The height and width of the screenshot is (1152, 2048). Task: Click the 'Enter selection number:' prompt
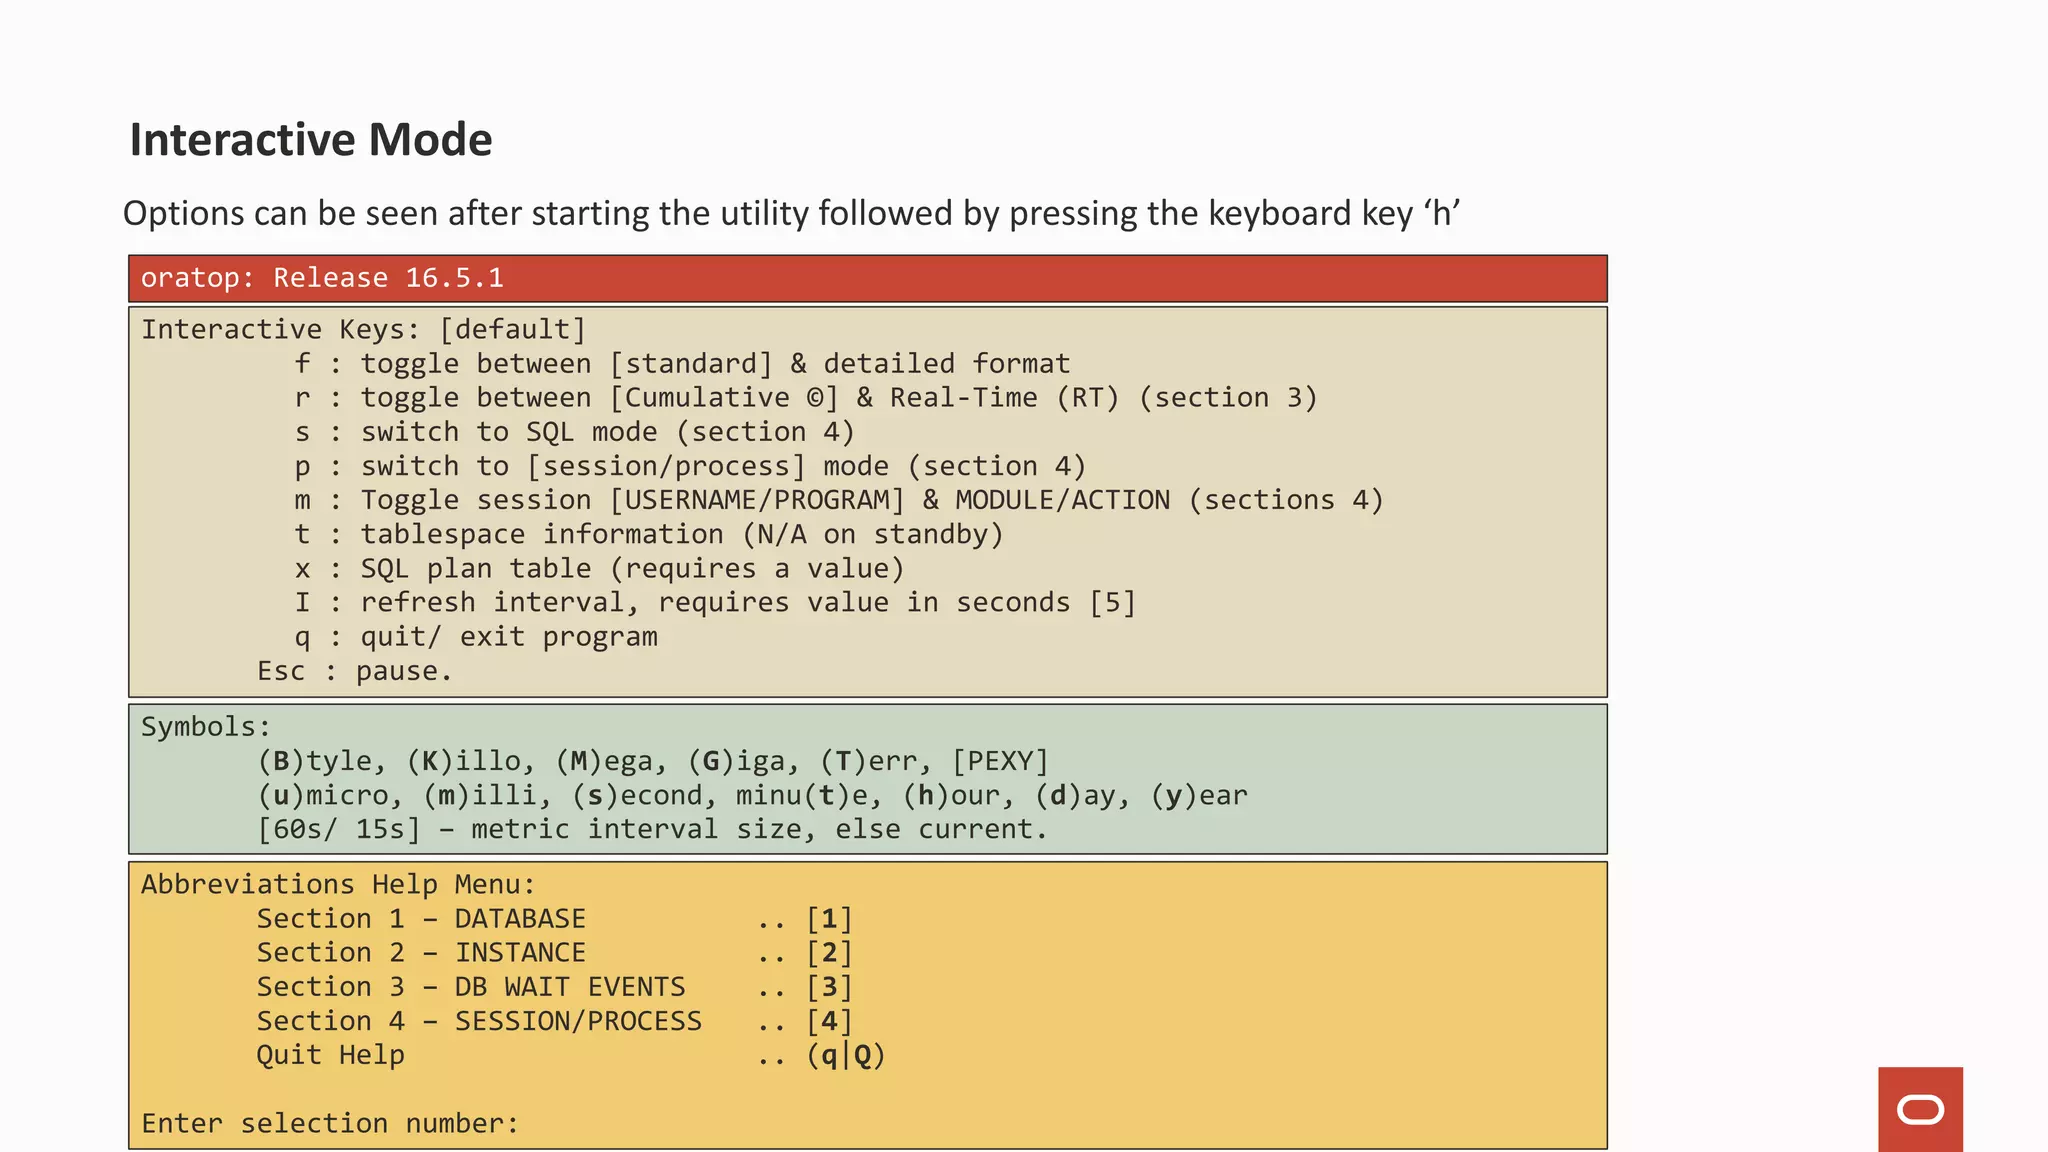click(330, 1124)
